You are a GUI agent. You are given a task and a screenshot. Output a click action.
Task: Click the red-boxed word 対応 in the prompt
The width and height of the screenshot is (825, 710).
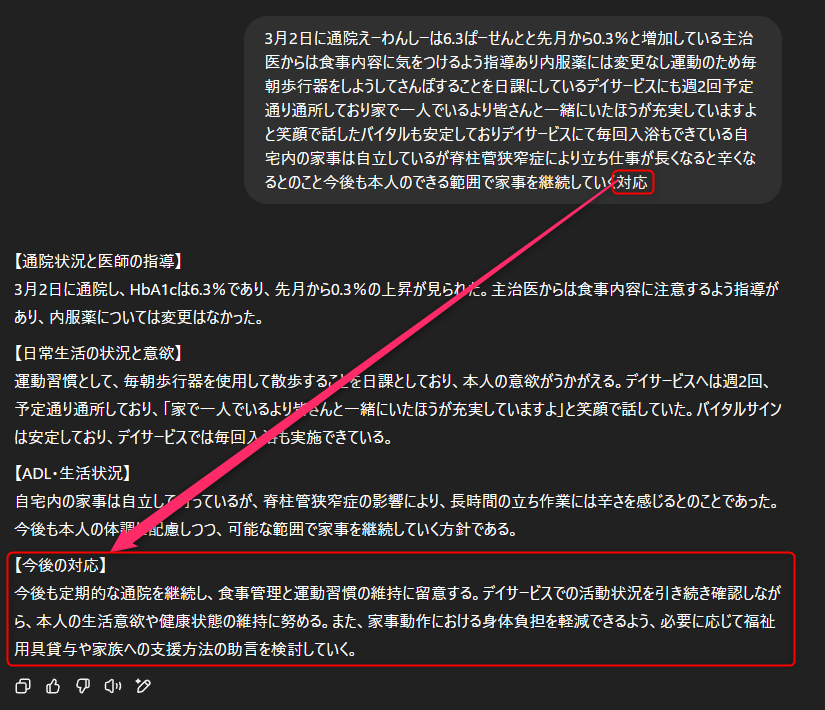632,183
